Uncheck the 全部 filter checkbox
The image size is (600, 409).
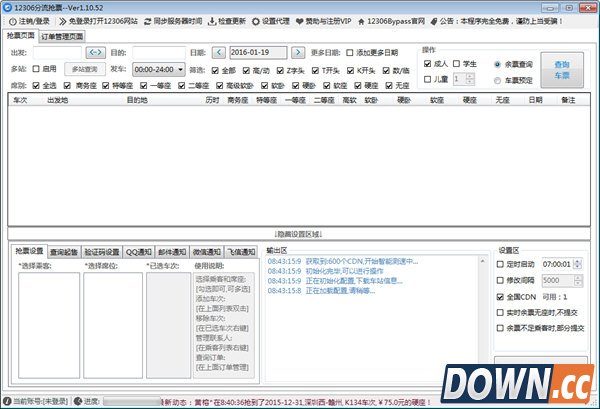pos(215,70)
